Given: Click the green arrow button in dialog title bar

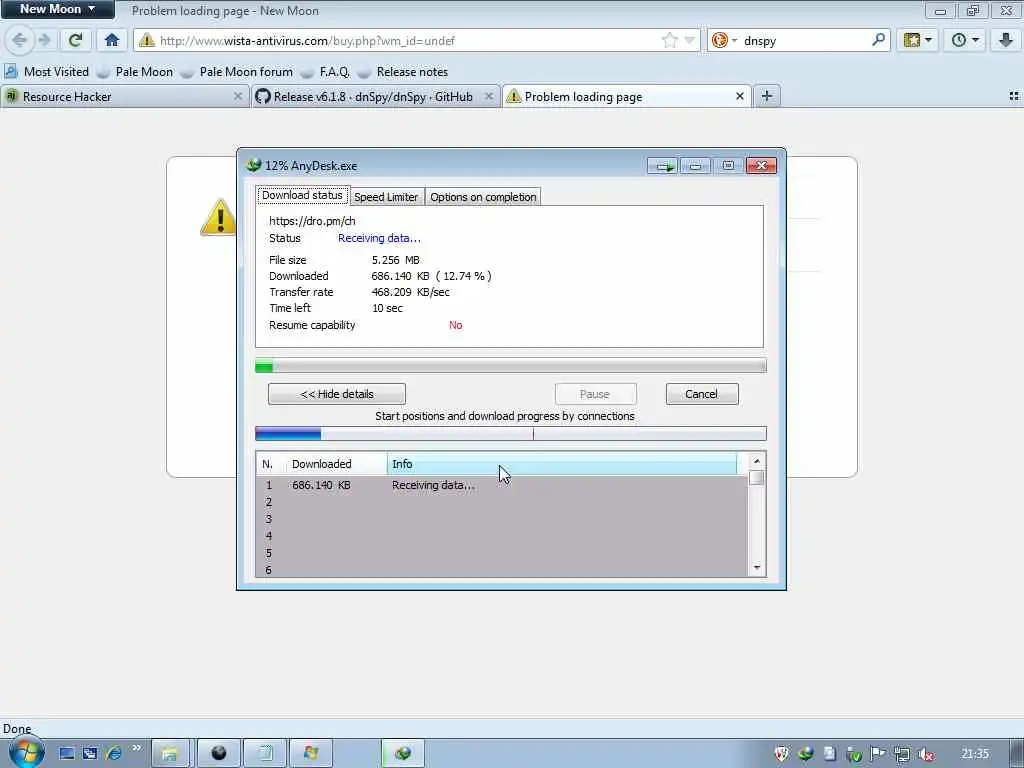Looking at the screenshot, I should point(664,166).
